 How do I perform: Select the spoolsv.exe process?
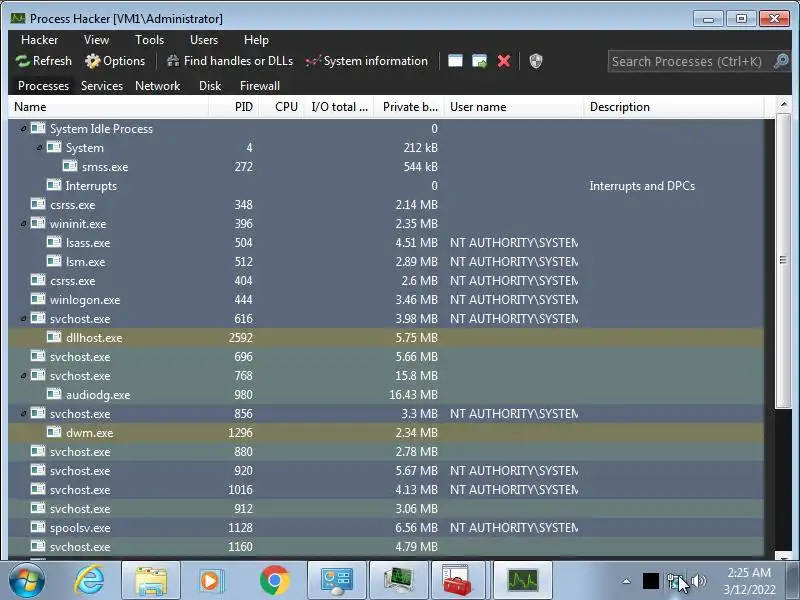pos(386,528)
